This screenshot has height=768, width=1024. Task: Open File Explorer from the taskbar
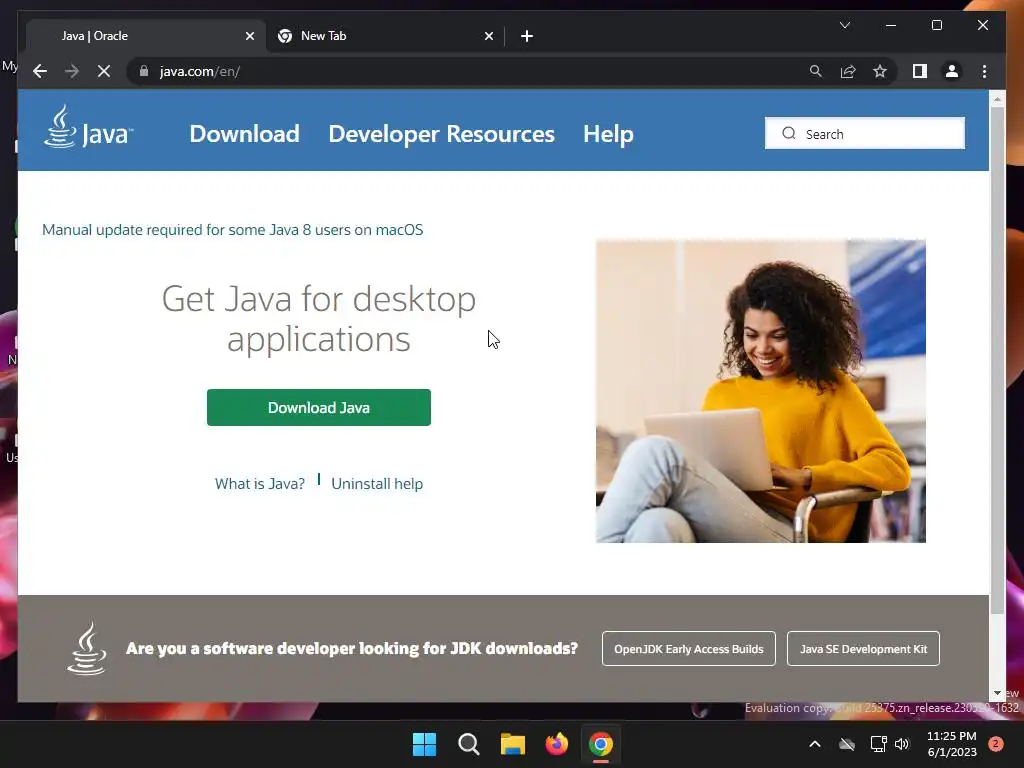pyautogui.click(x=513, y=744)
